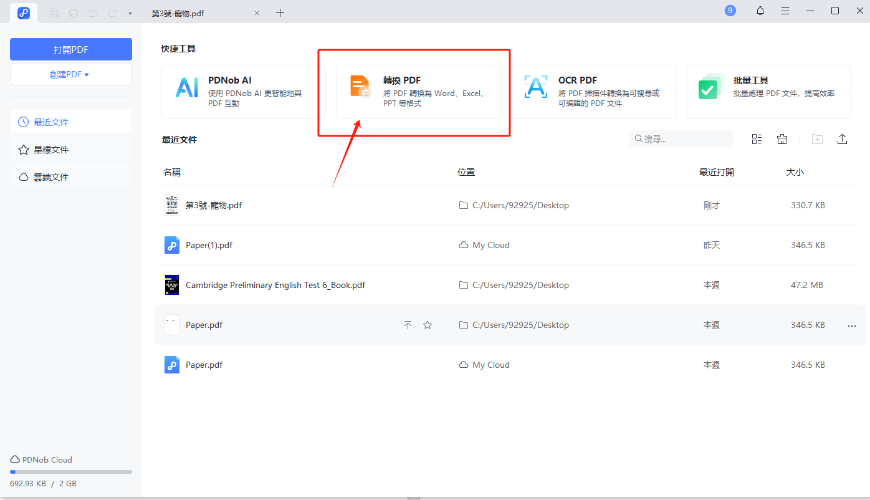Open the PDNob AI quick tool

pos(236,91)
